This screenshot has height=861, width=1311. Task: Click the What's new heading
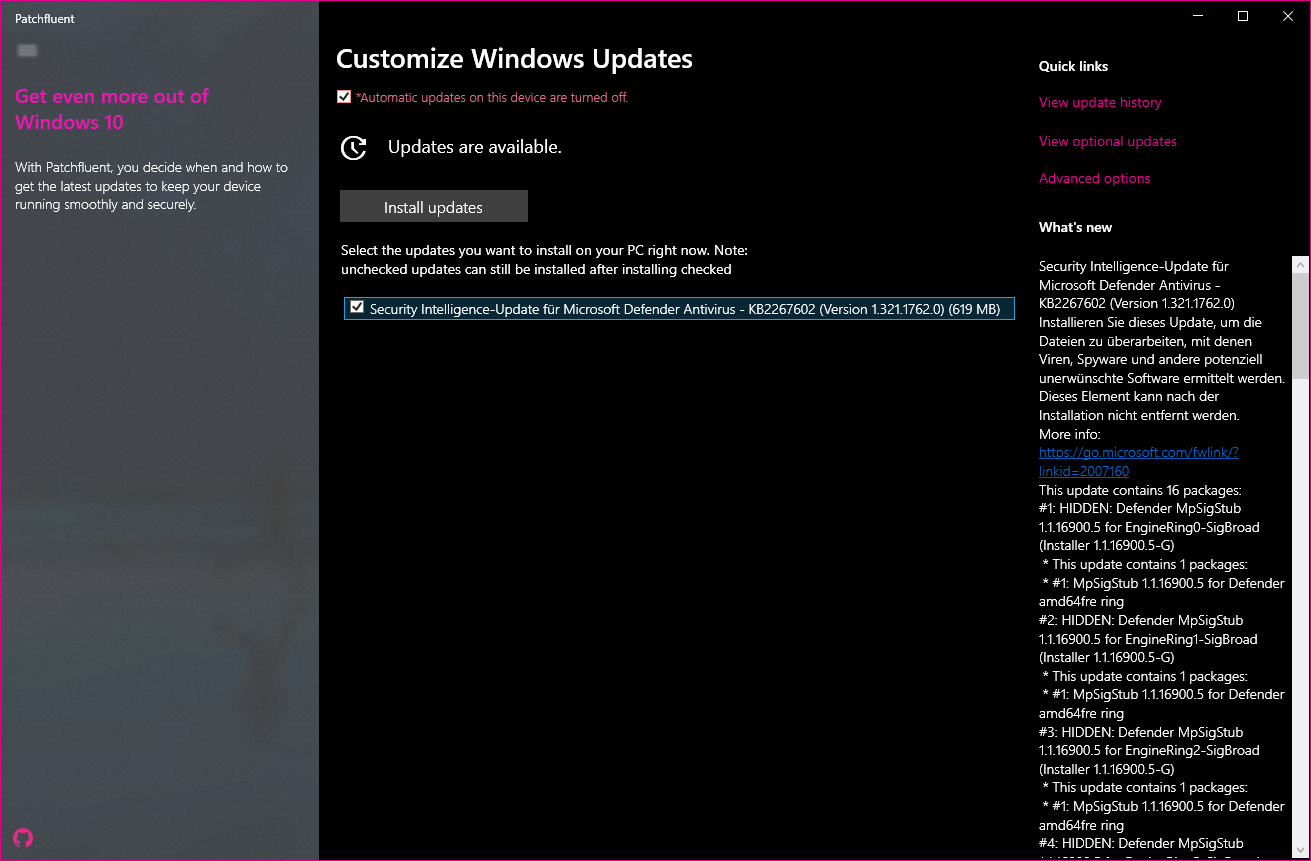[1075, 227]
